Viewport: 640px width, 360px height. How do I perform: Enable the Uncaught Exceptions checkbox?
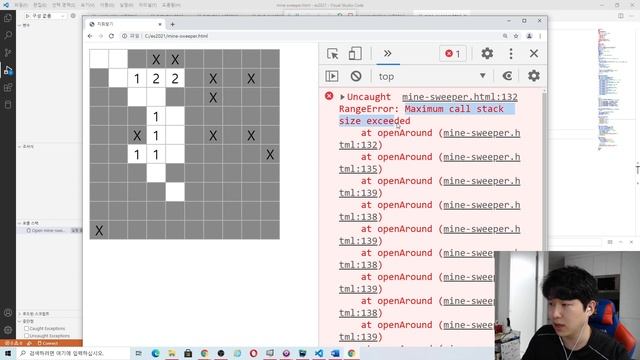[27, 336]
